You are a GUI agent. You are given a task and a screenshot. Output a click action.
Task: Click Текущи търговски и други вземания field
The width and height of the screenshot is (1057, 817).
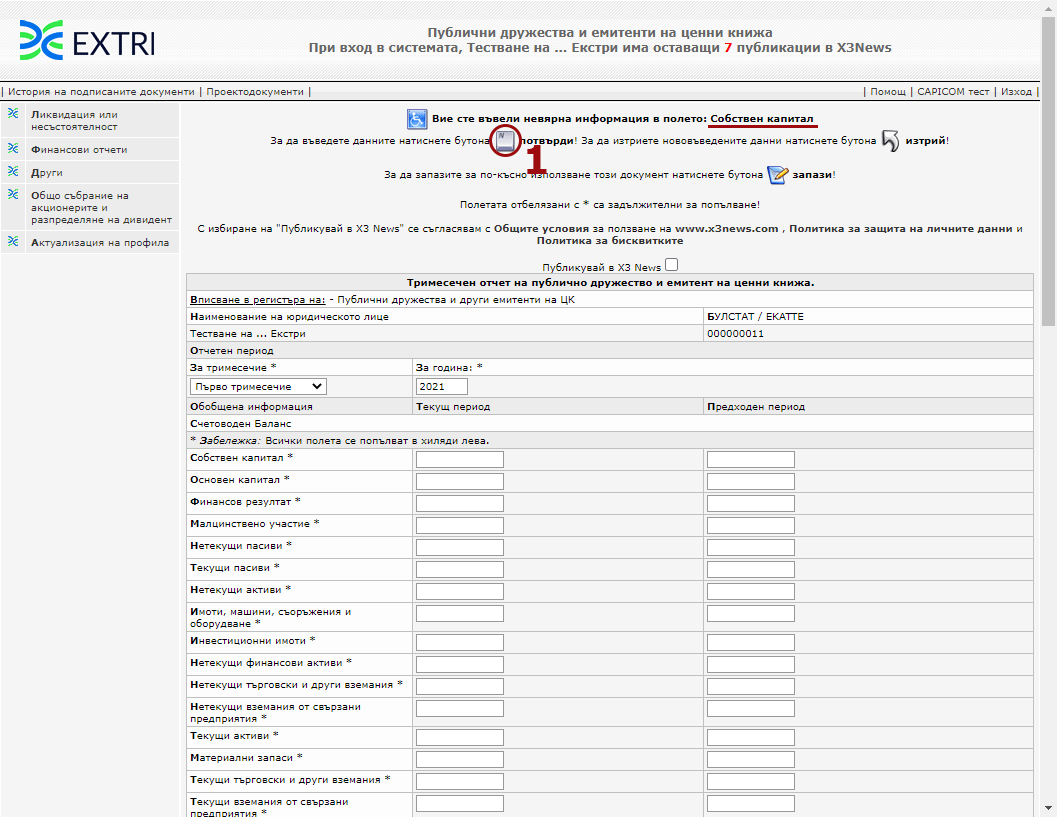[460, 781]
